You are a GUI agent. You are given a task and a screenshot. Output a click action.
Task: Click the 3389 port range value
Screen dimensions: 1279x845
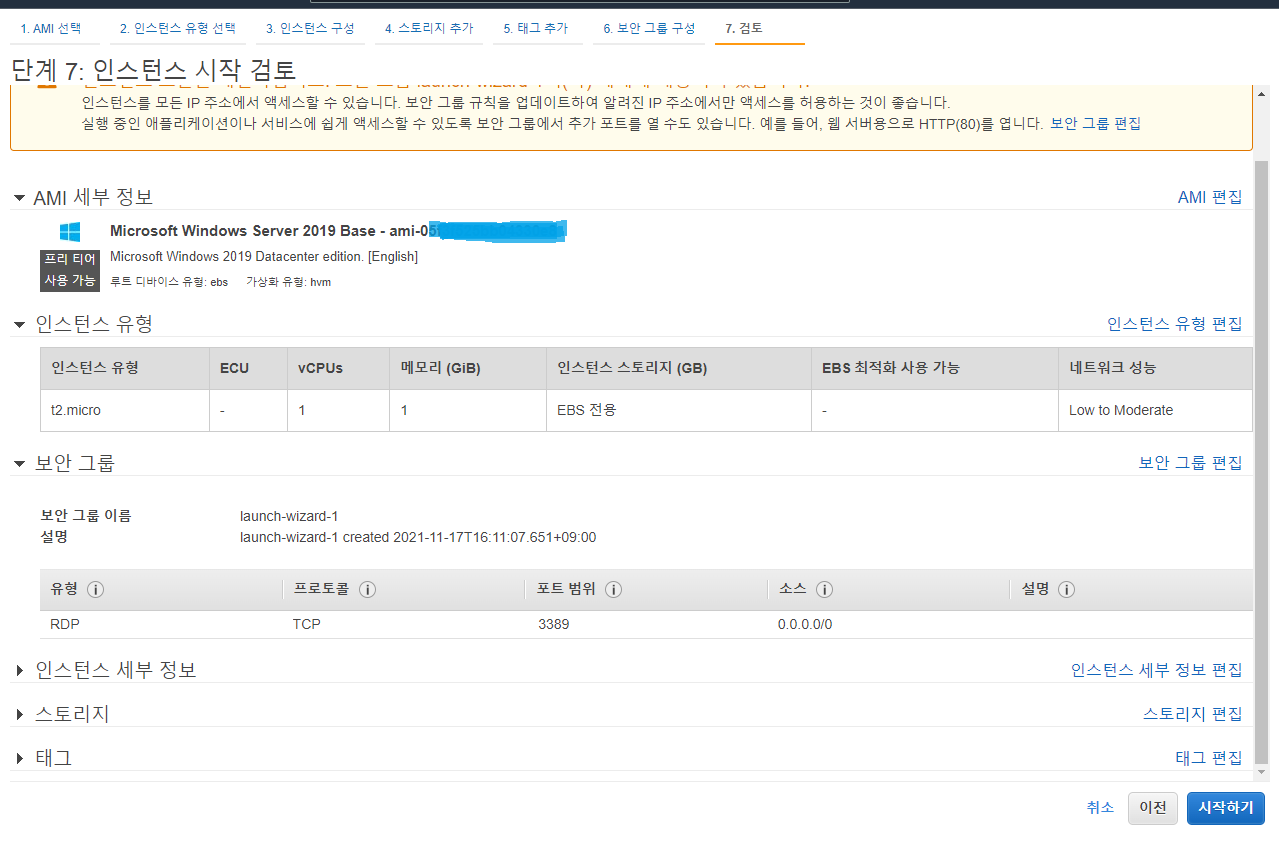tap(553, 624)
